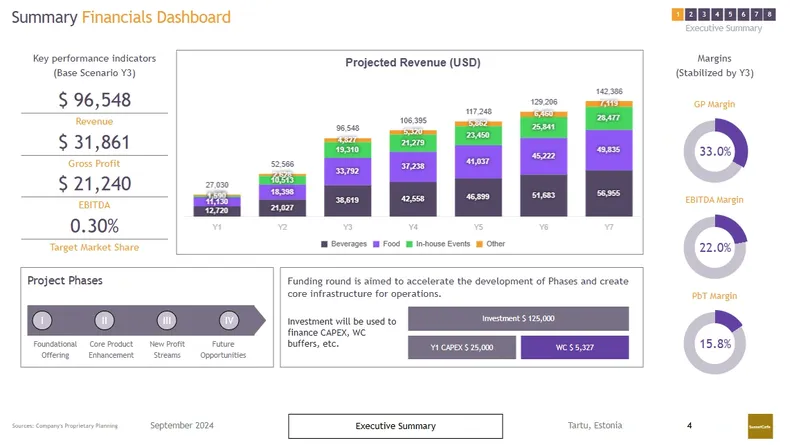Click the Phase II circle icon

click(104, 320)
